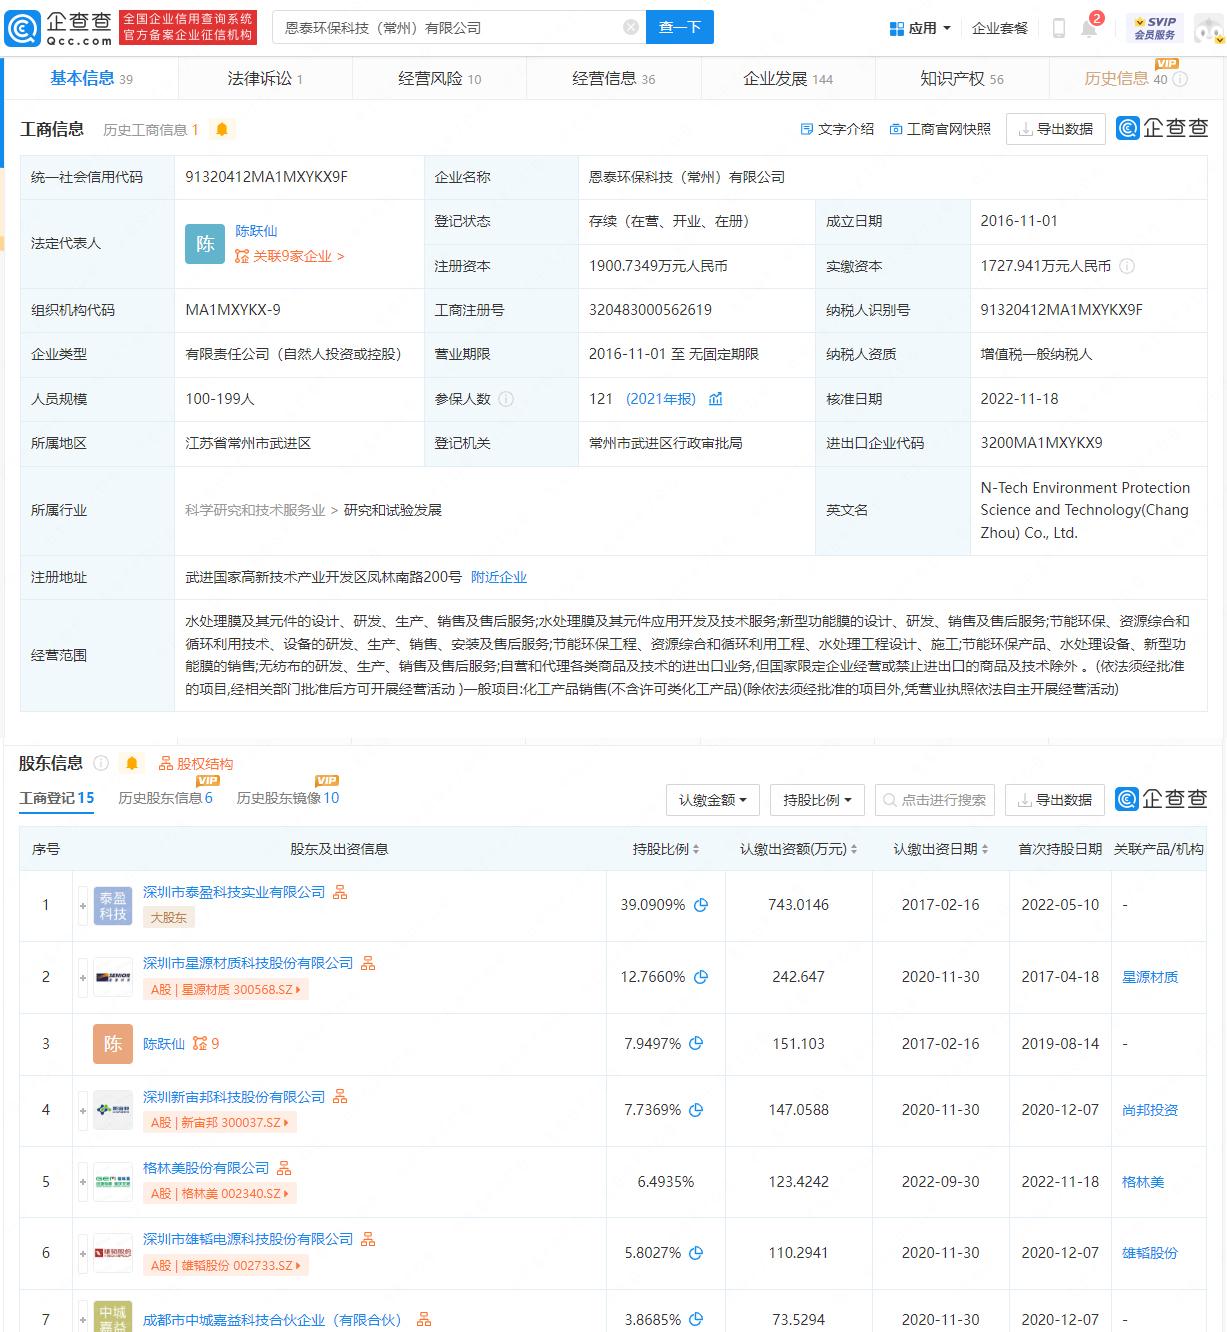
Task: Open the 持股比例 dropdown
Action: pos(817,800)
